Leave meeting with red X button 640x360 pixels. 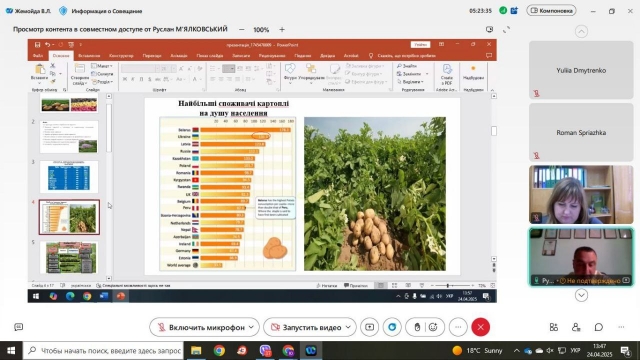(480, 327)
